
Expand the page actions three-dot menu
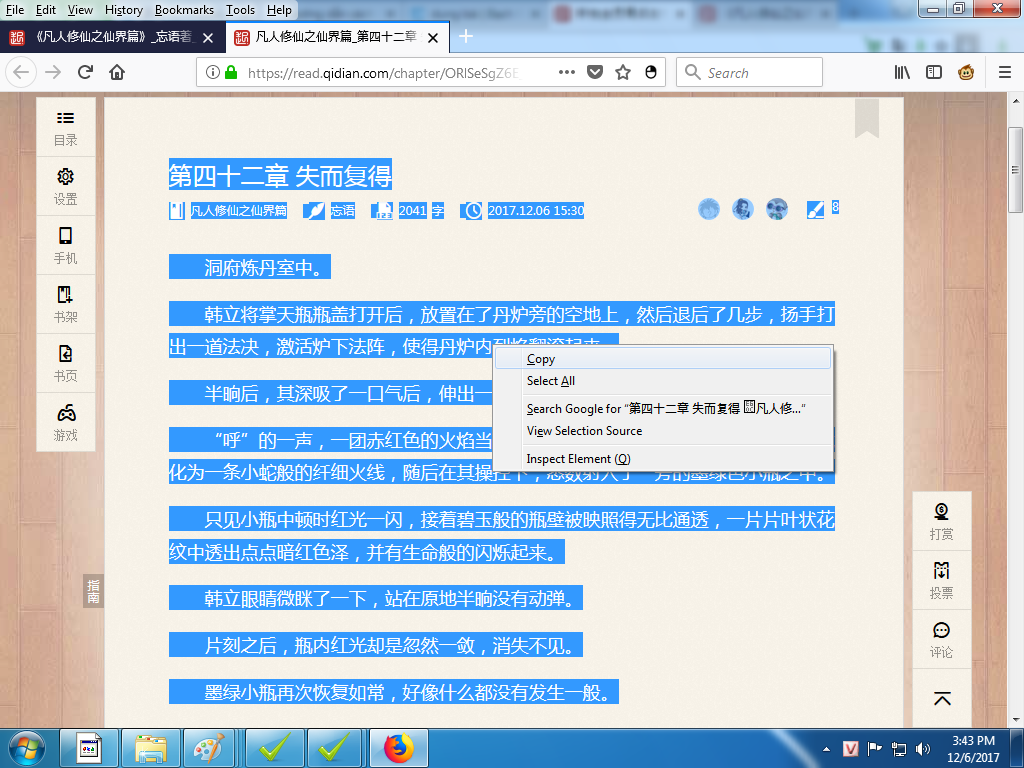(x=566, y=72)
